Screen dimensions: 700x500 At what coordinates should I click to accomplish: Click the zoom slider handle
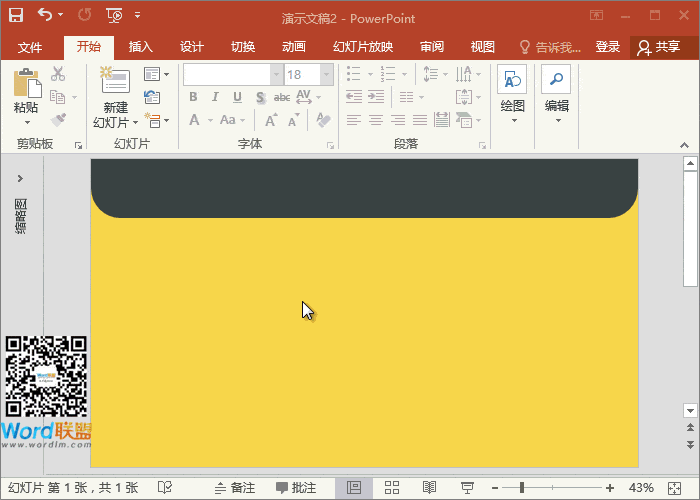point(521,487)
